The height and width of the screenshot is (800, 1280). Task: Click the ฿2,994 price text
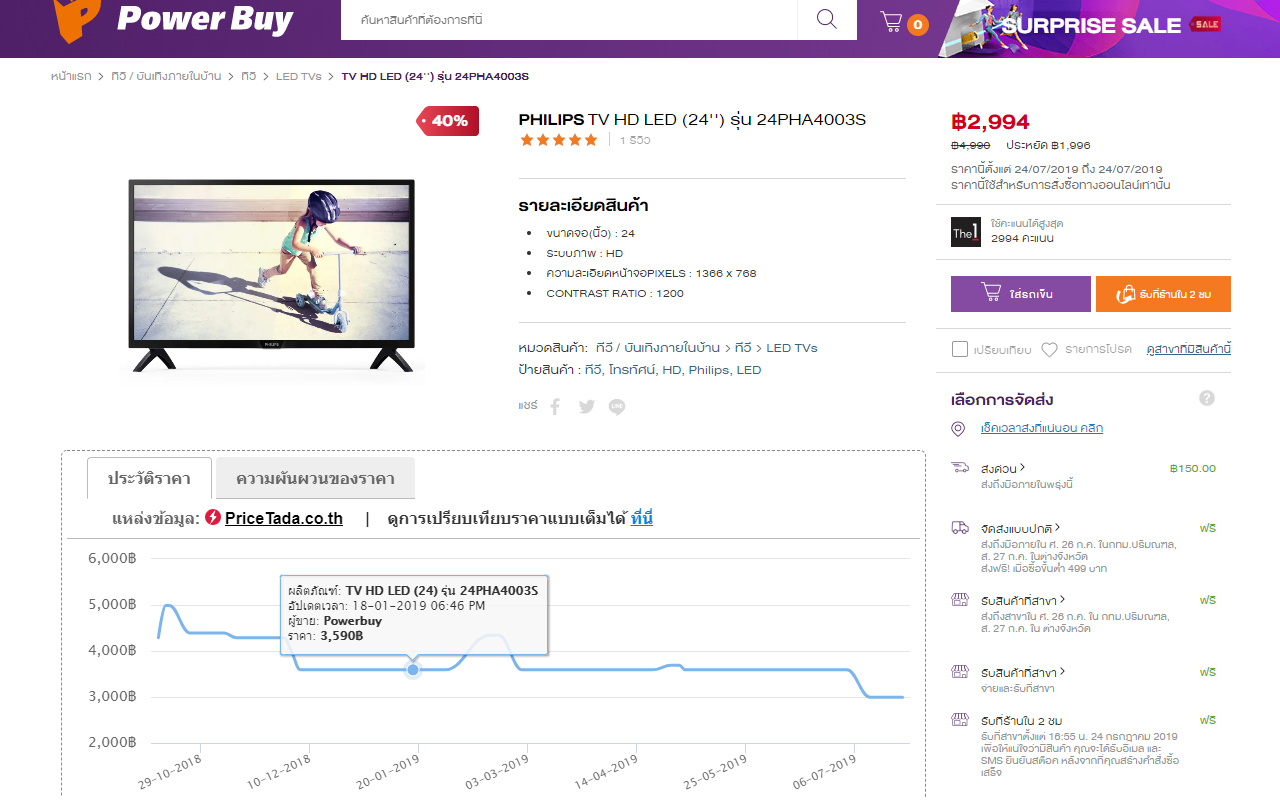tap(990, 122)
